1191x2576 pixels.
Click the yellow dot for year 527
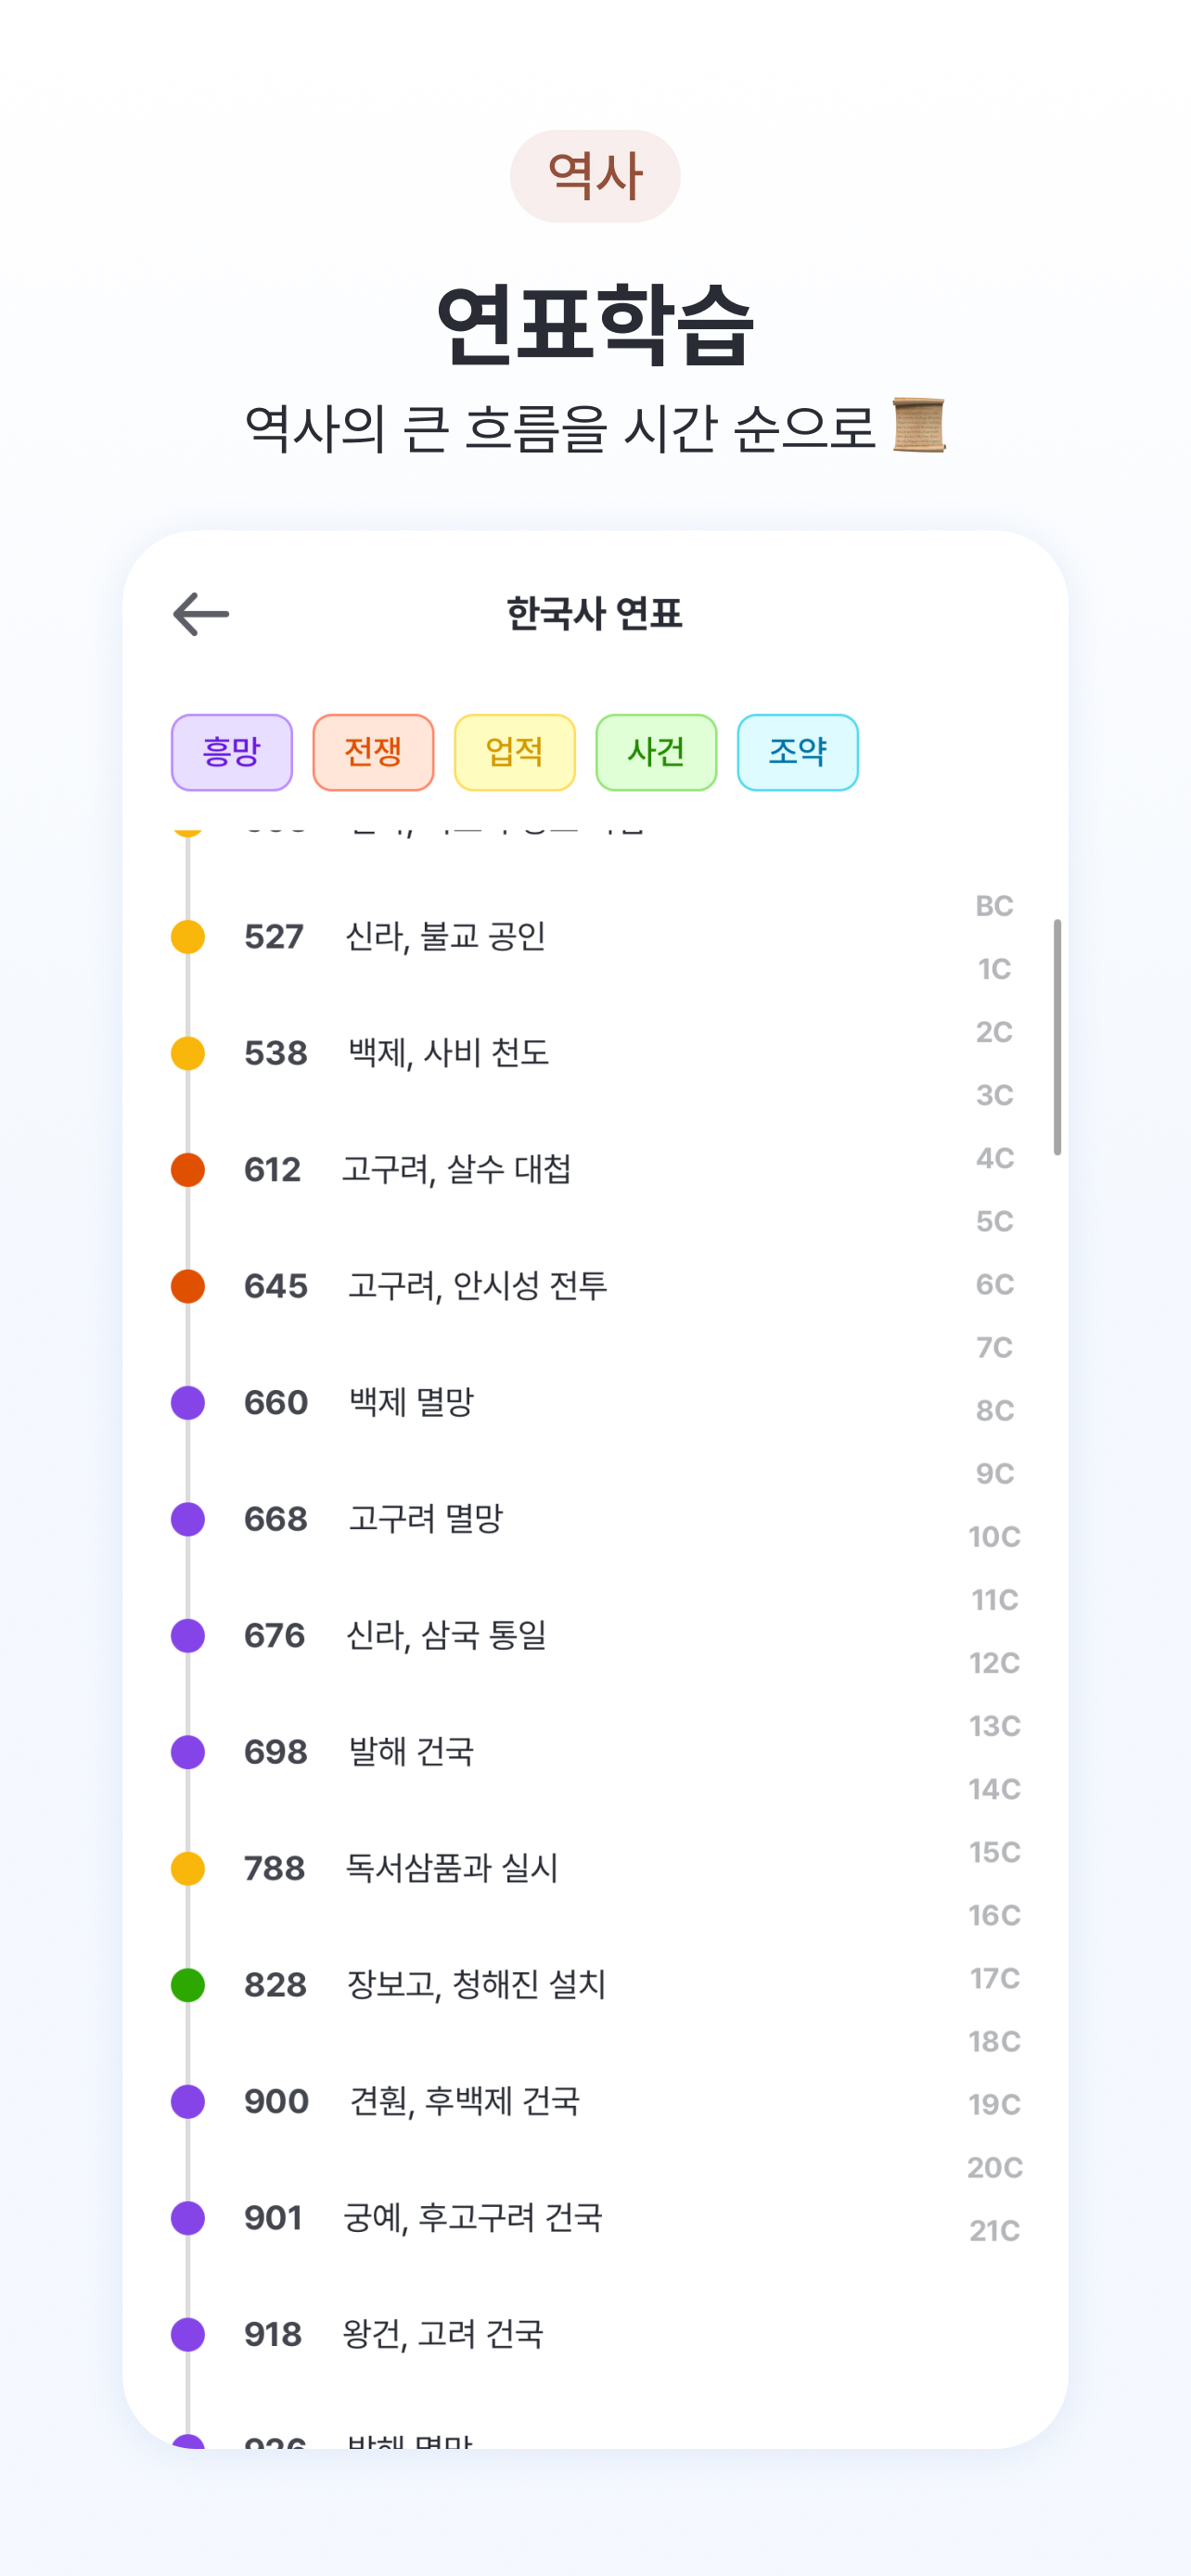[188, 937]
